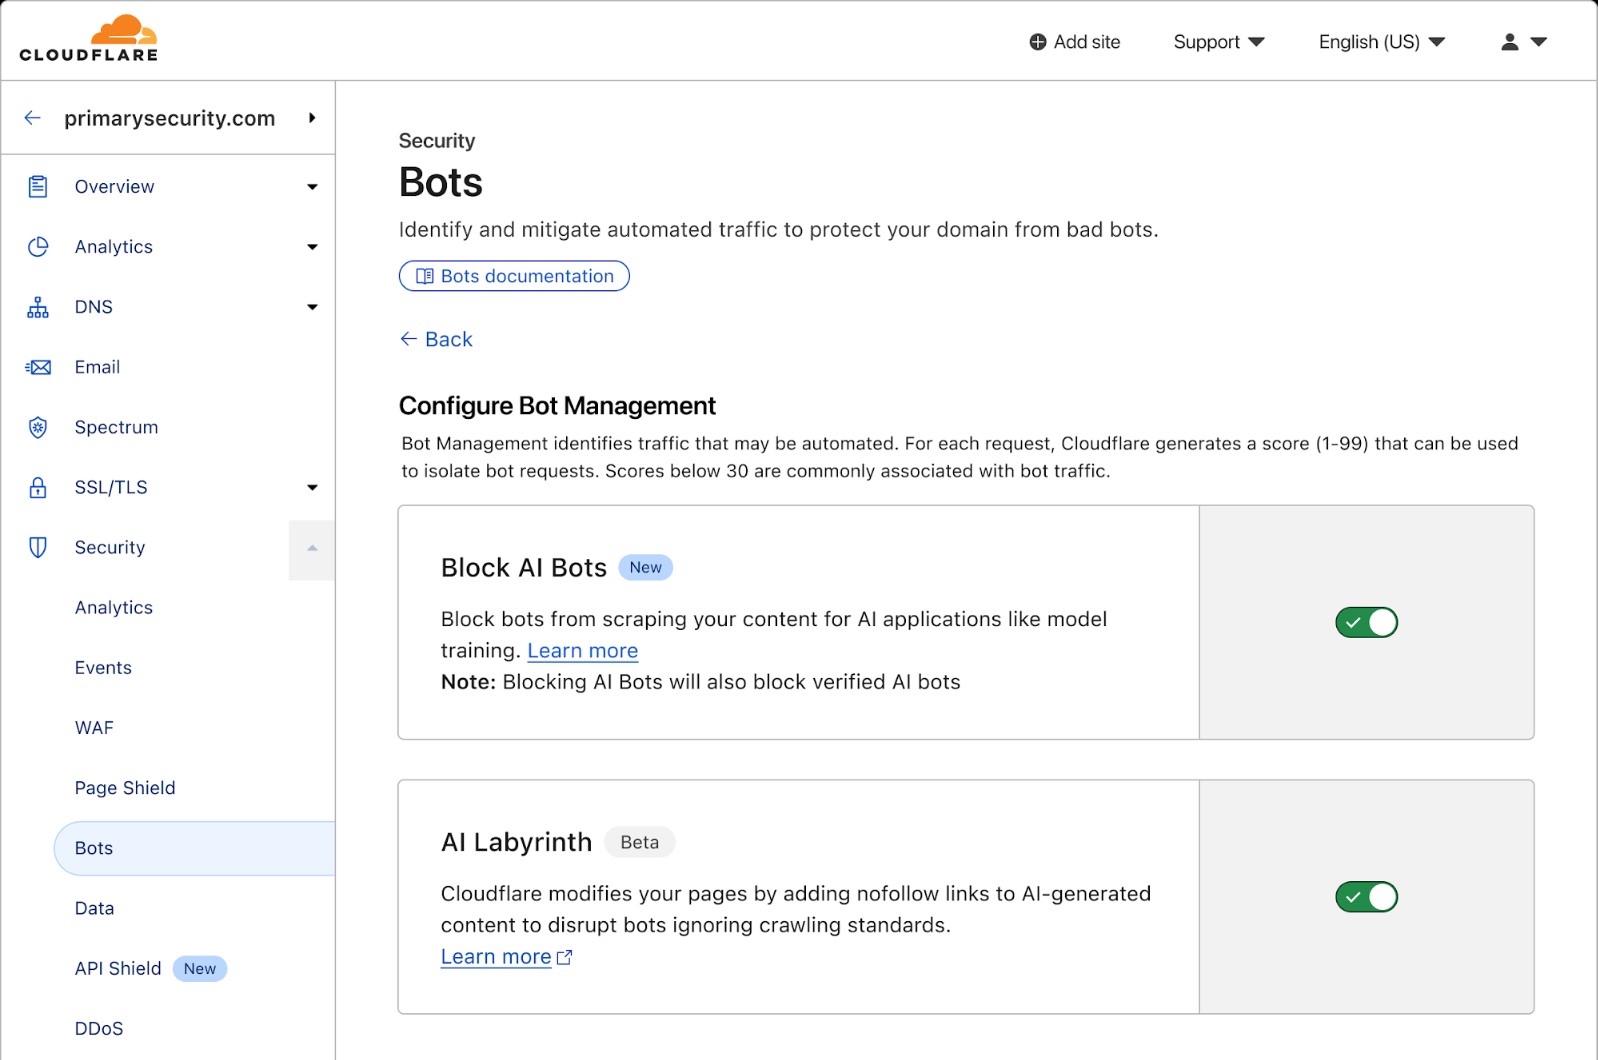
Task: Click the New badge beside API Shield
Action: tap(200, 969)
